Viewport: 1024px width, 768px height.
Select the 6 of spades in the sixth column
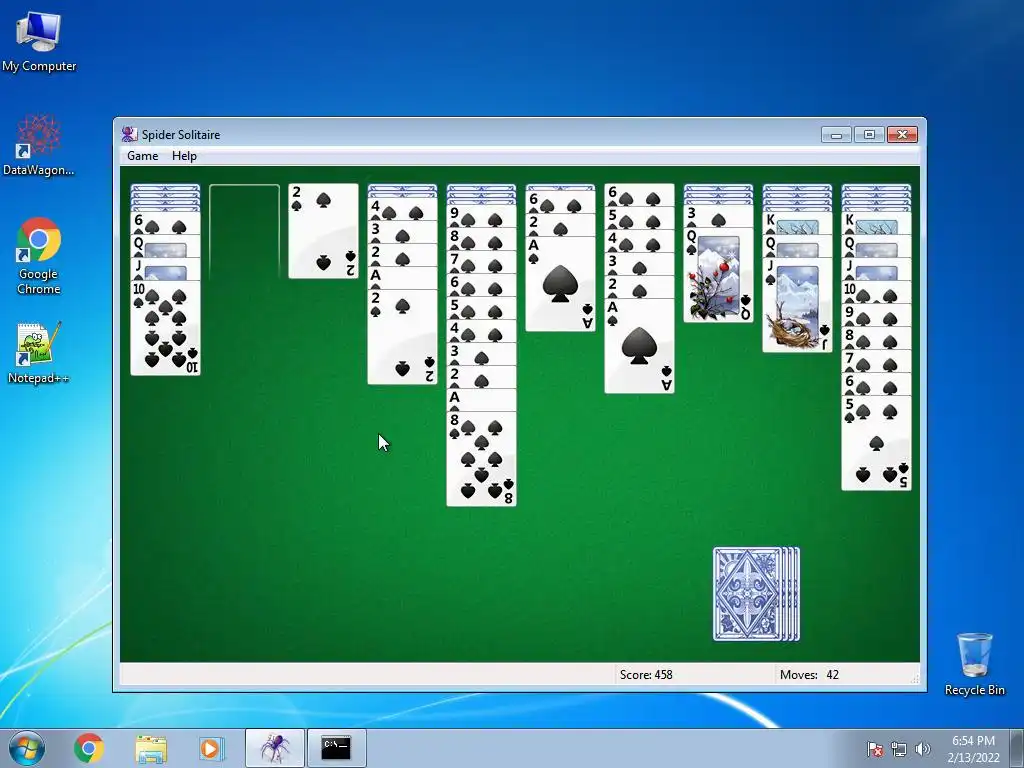(x=560, y=202)
